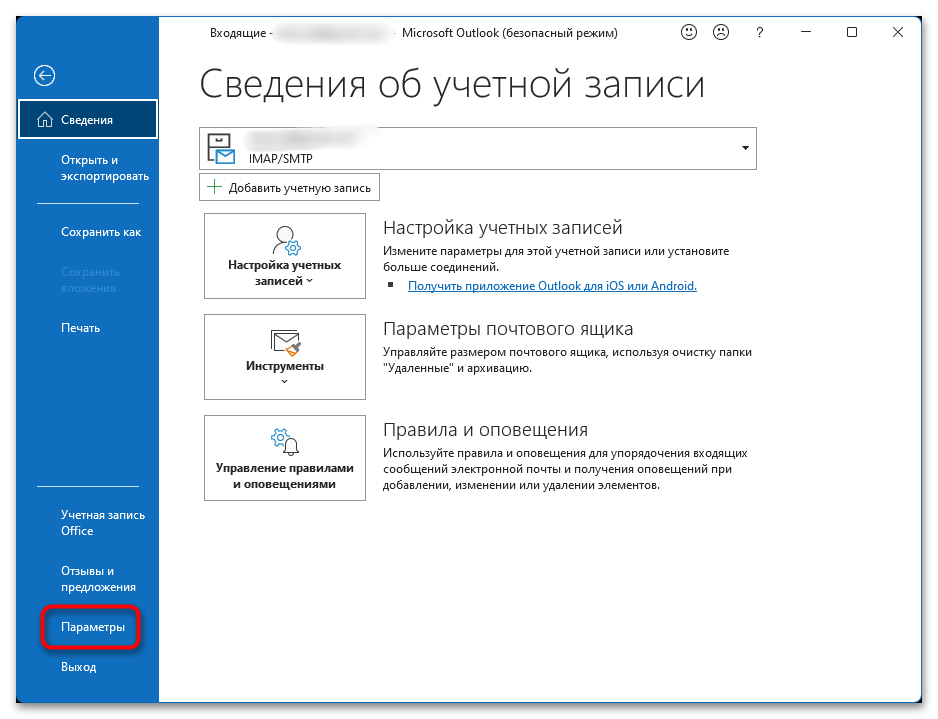The width and height of the screenshot is (938, 719).
Task: Open Параметры in the sidebar
Action: (x=93, y=627)
